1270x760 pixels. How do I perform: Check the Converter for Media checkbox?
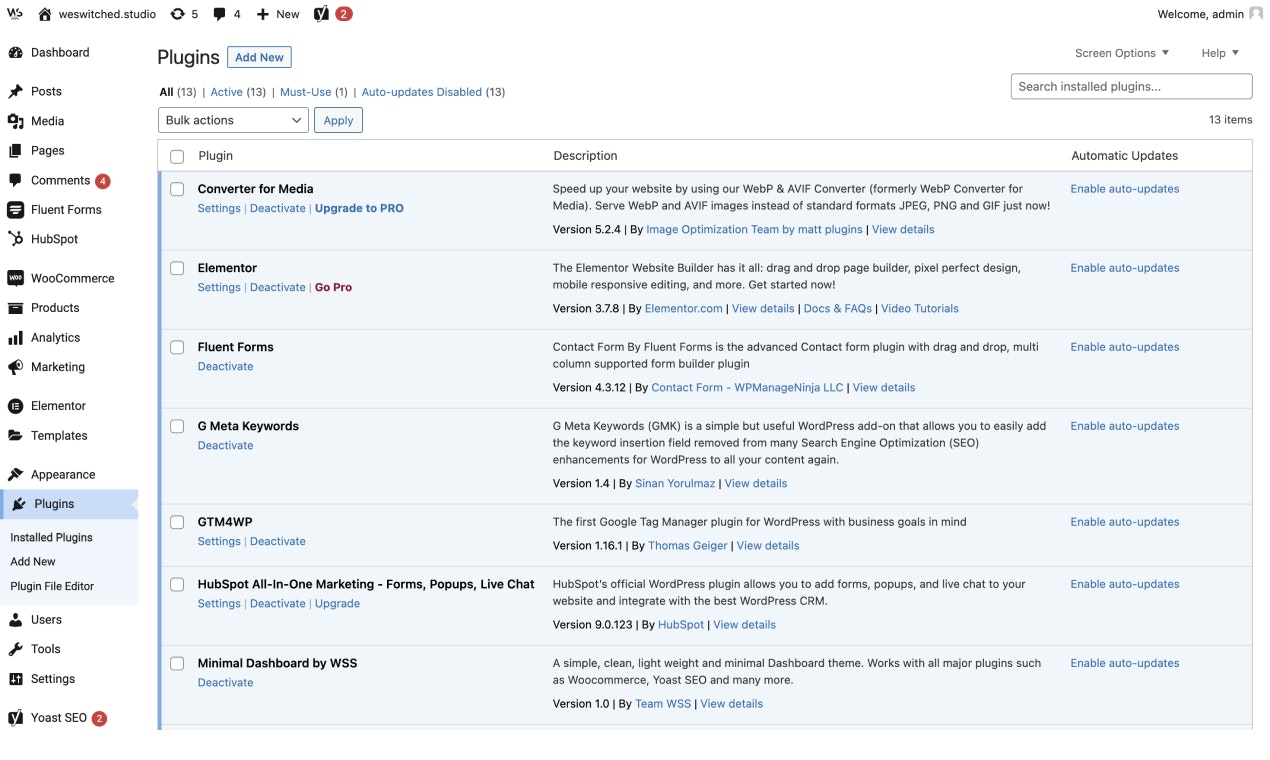(x=177, y=189)
